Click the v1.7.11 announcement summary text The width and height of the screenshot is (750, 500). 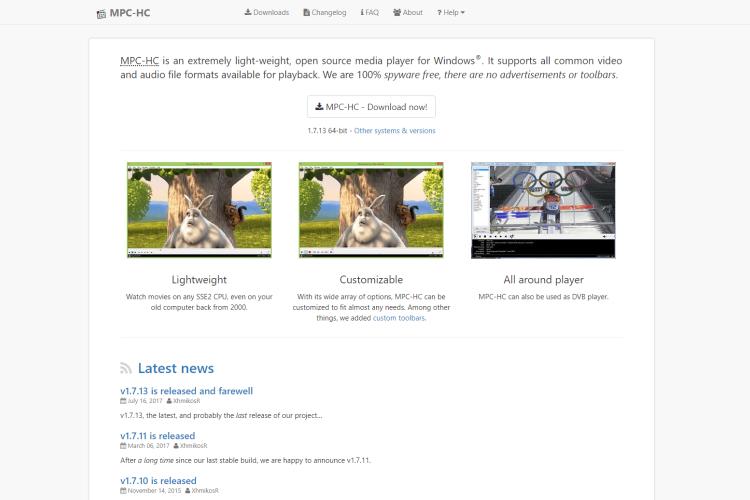coord(245,460)
